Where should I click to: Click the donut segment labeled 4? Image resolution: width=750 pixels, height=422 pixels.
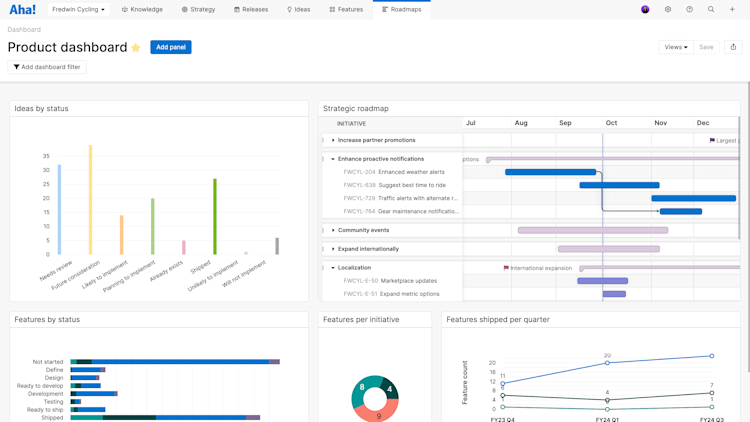click(390, 388)
